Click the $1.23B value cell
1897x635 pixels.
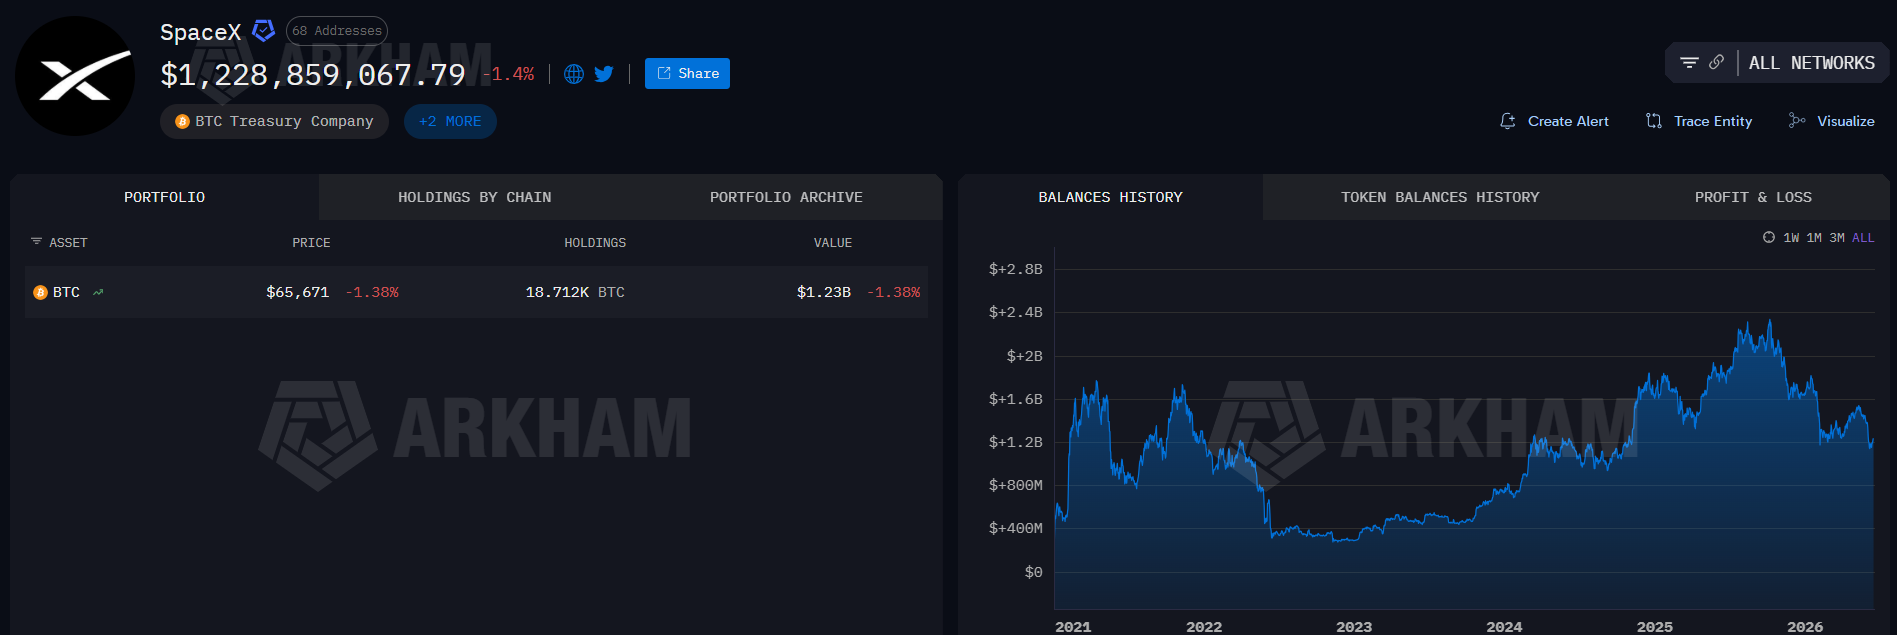pyautogui.click(x=823, y=292)
